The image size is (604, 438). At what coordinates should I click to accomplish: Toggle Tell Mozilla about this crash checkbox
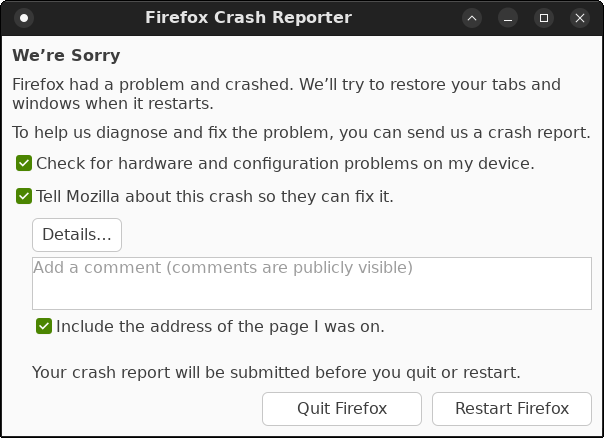[24, 196]
